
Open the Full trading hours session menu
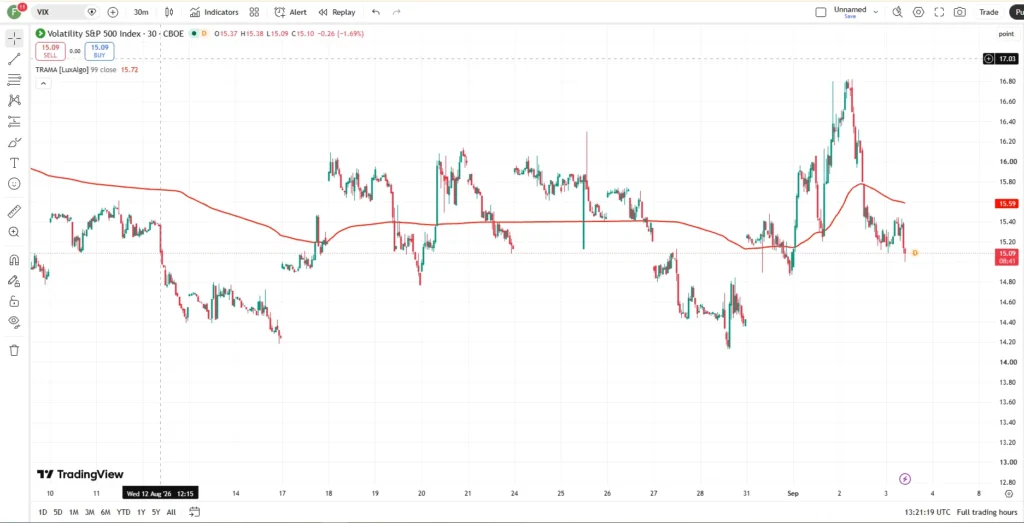(x=987, y=512)
